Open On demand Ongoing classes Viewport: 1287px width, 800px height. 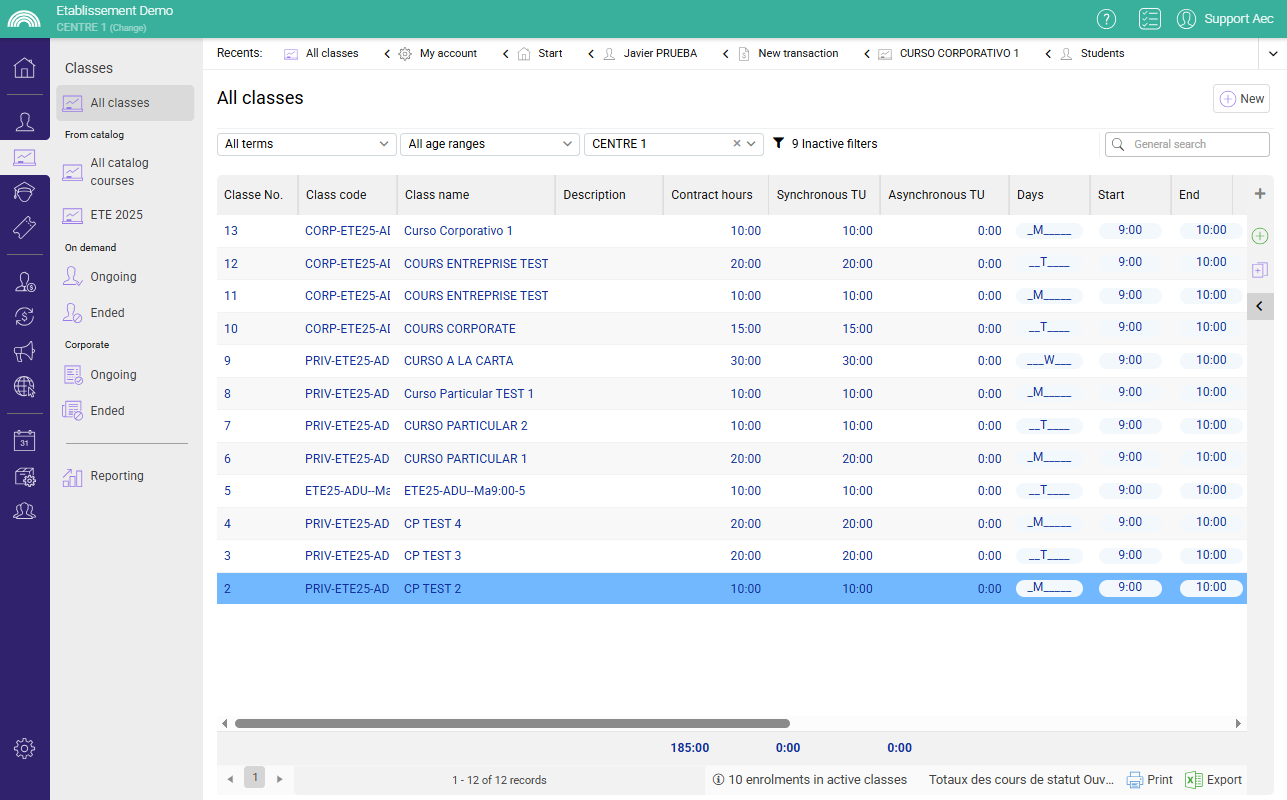coord(125,277)
